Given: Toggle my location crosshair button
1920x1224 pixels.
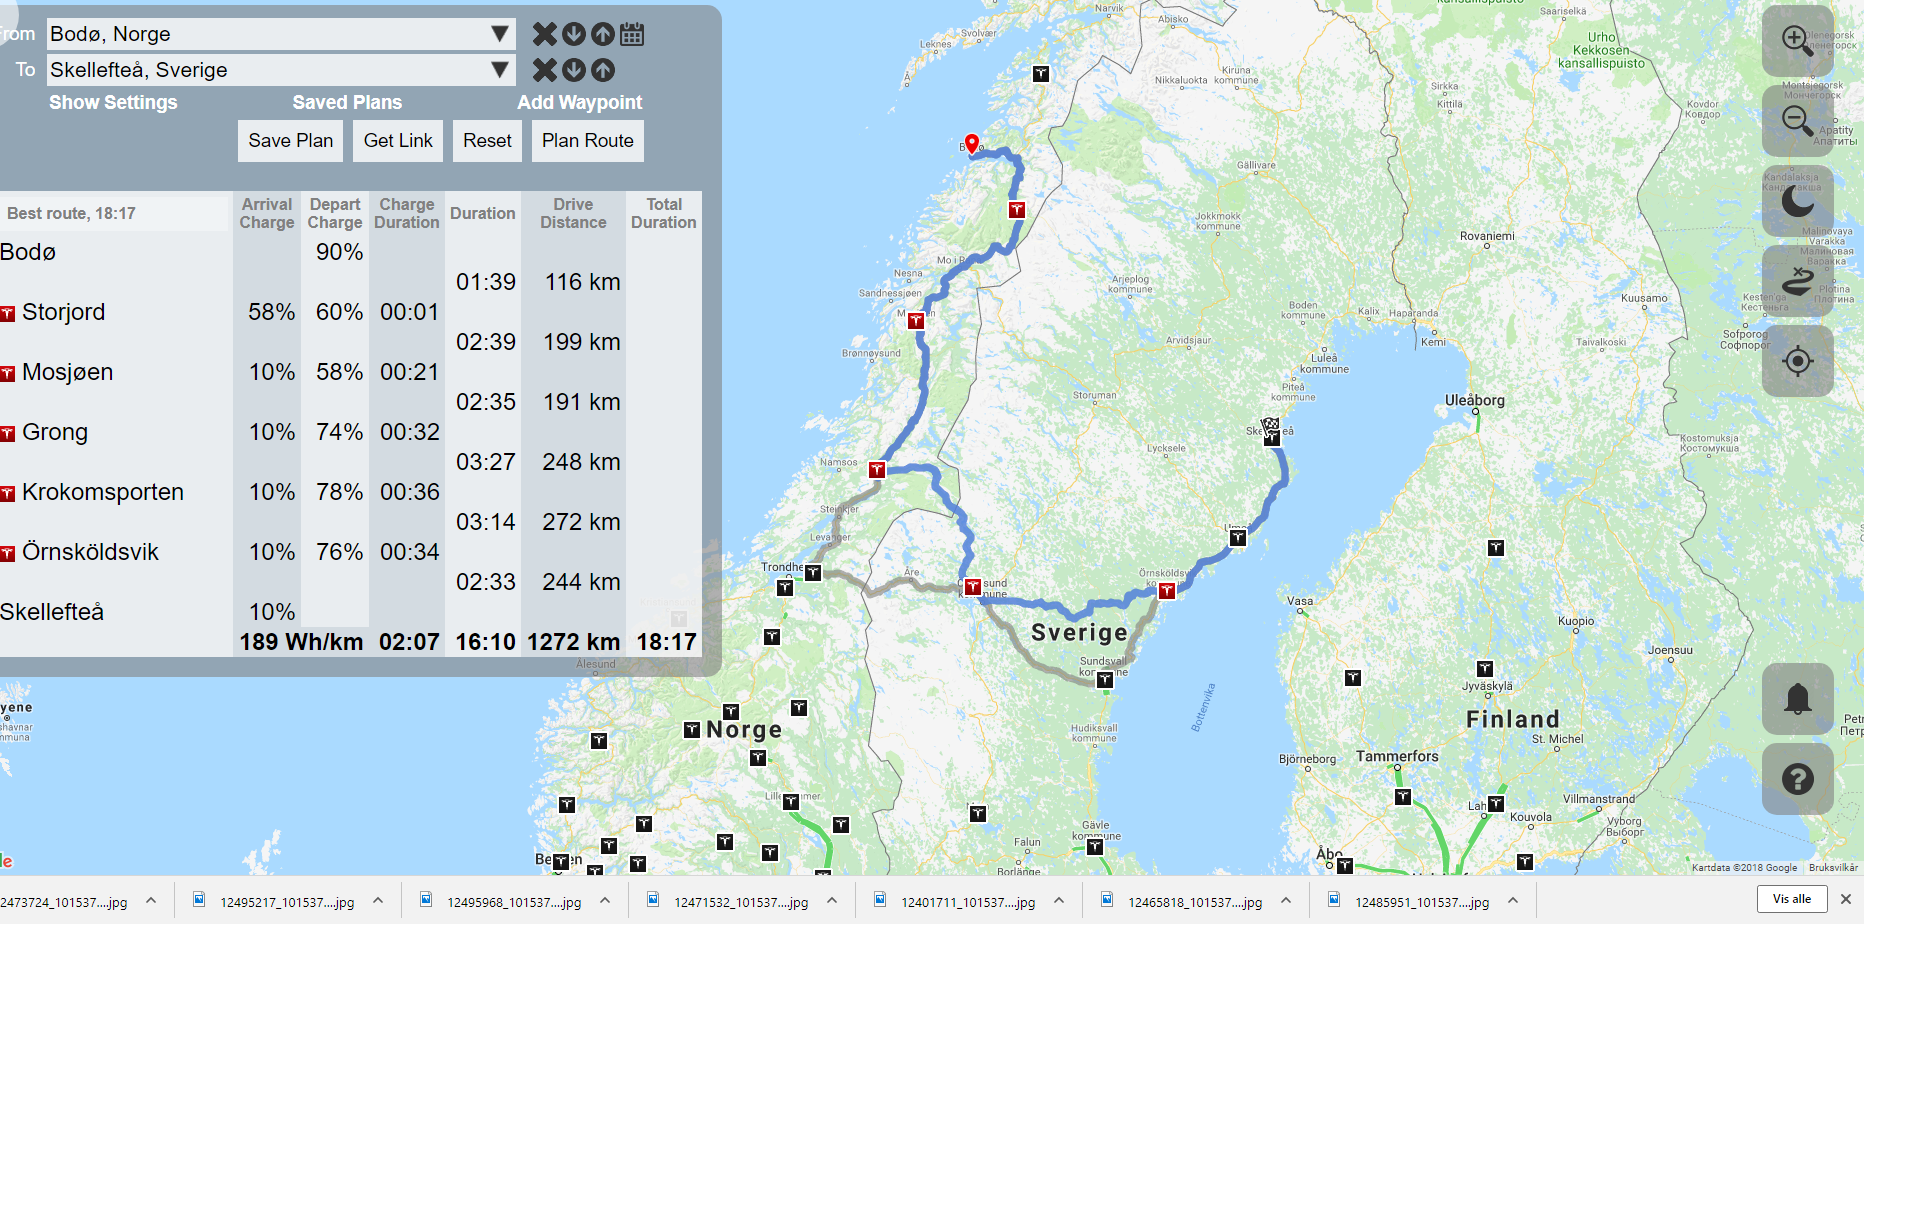Looking at the screenshot, I should [x=1797, y=361].
